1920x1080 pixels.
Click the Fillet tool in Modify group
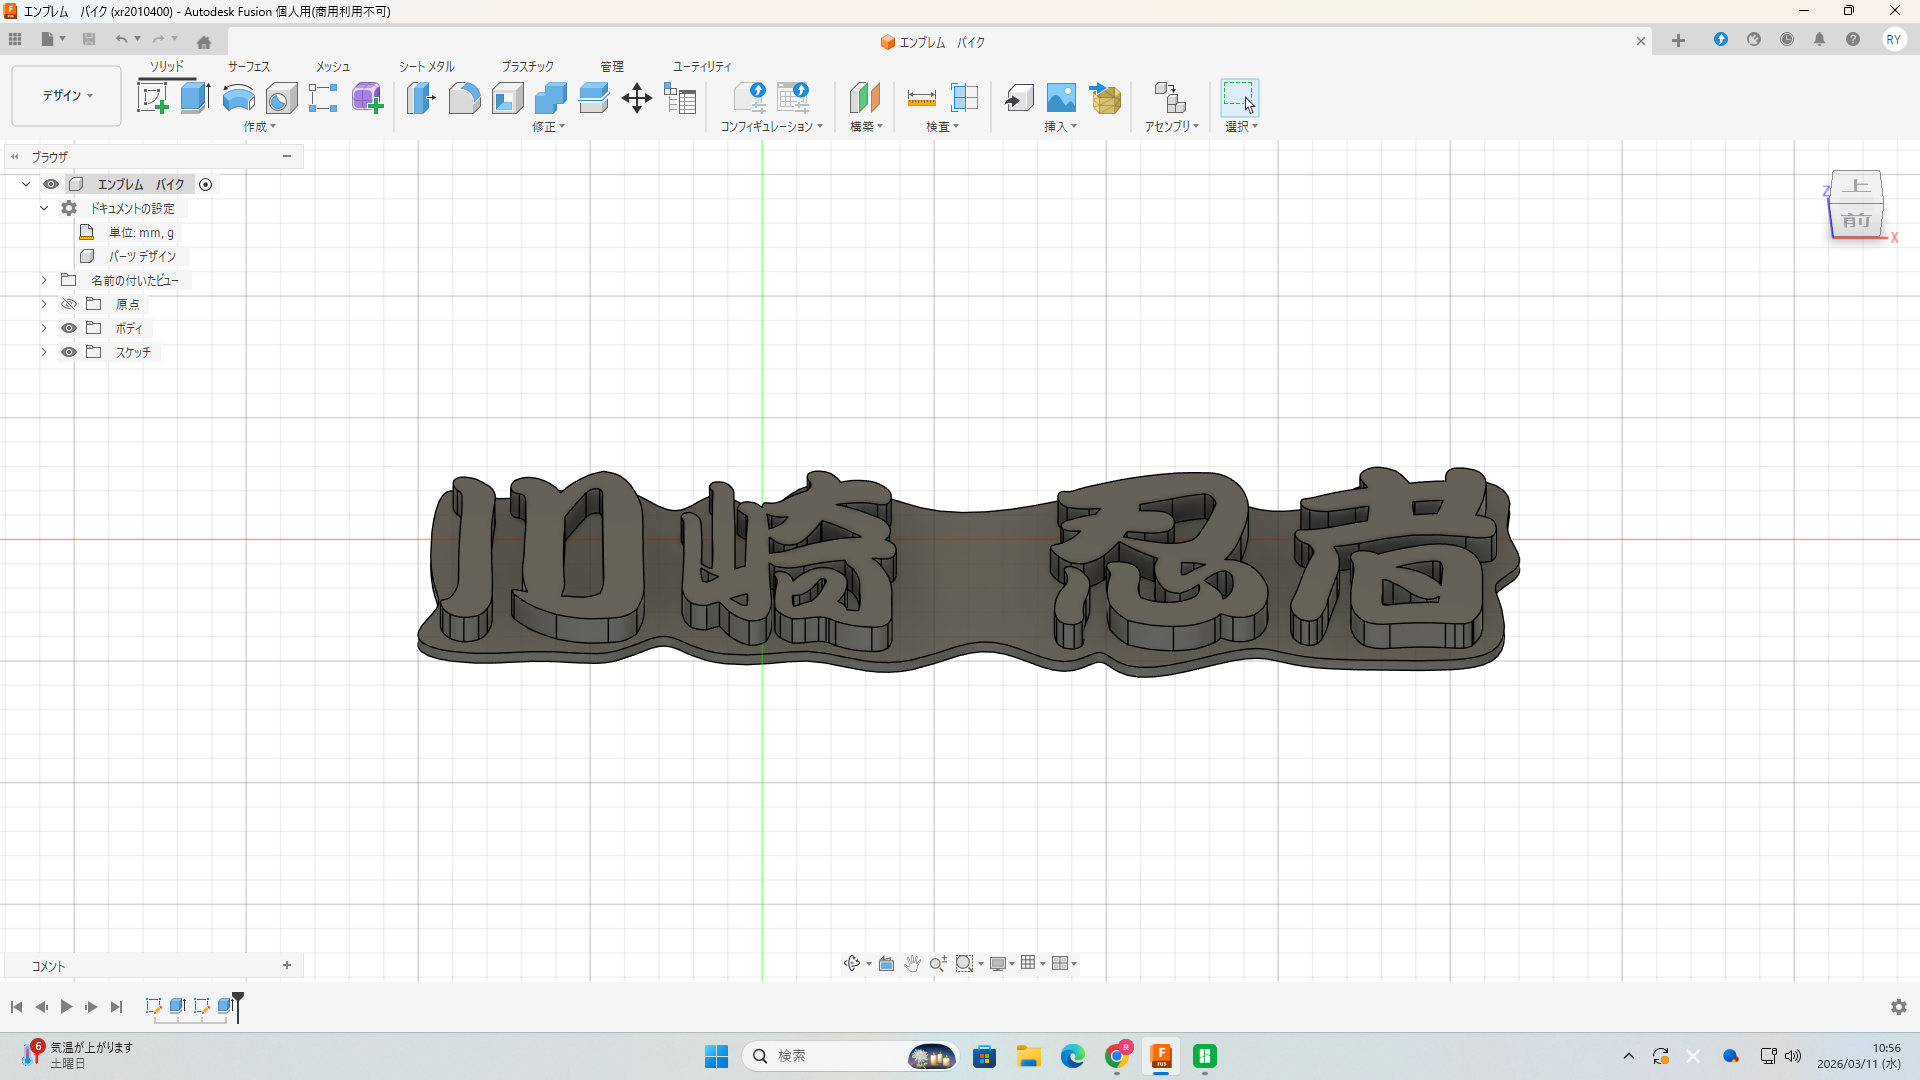click(x=464, y=98)
